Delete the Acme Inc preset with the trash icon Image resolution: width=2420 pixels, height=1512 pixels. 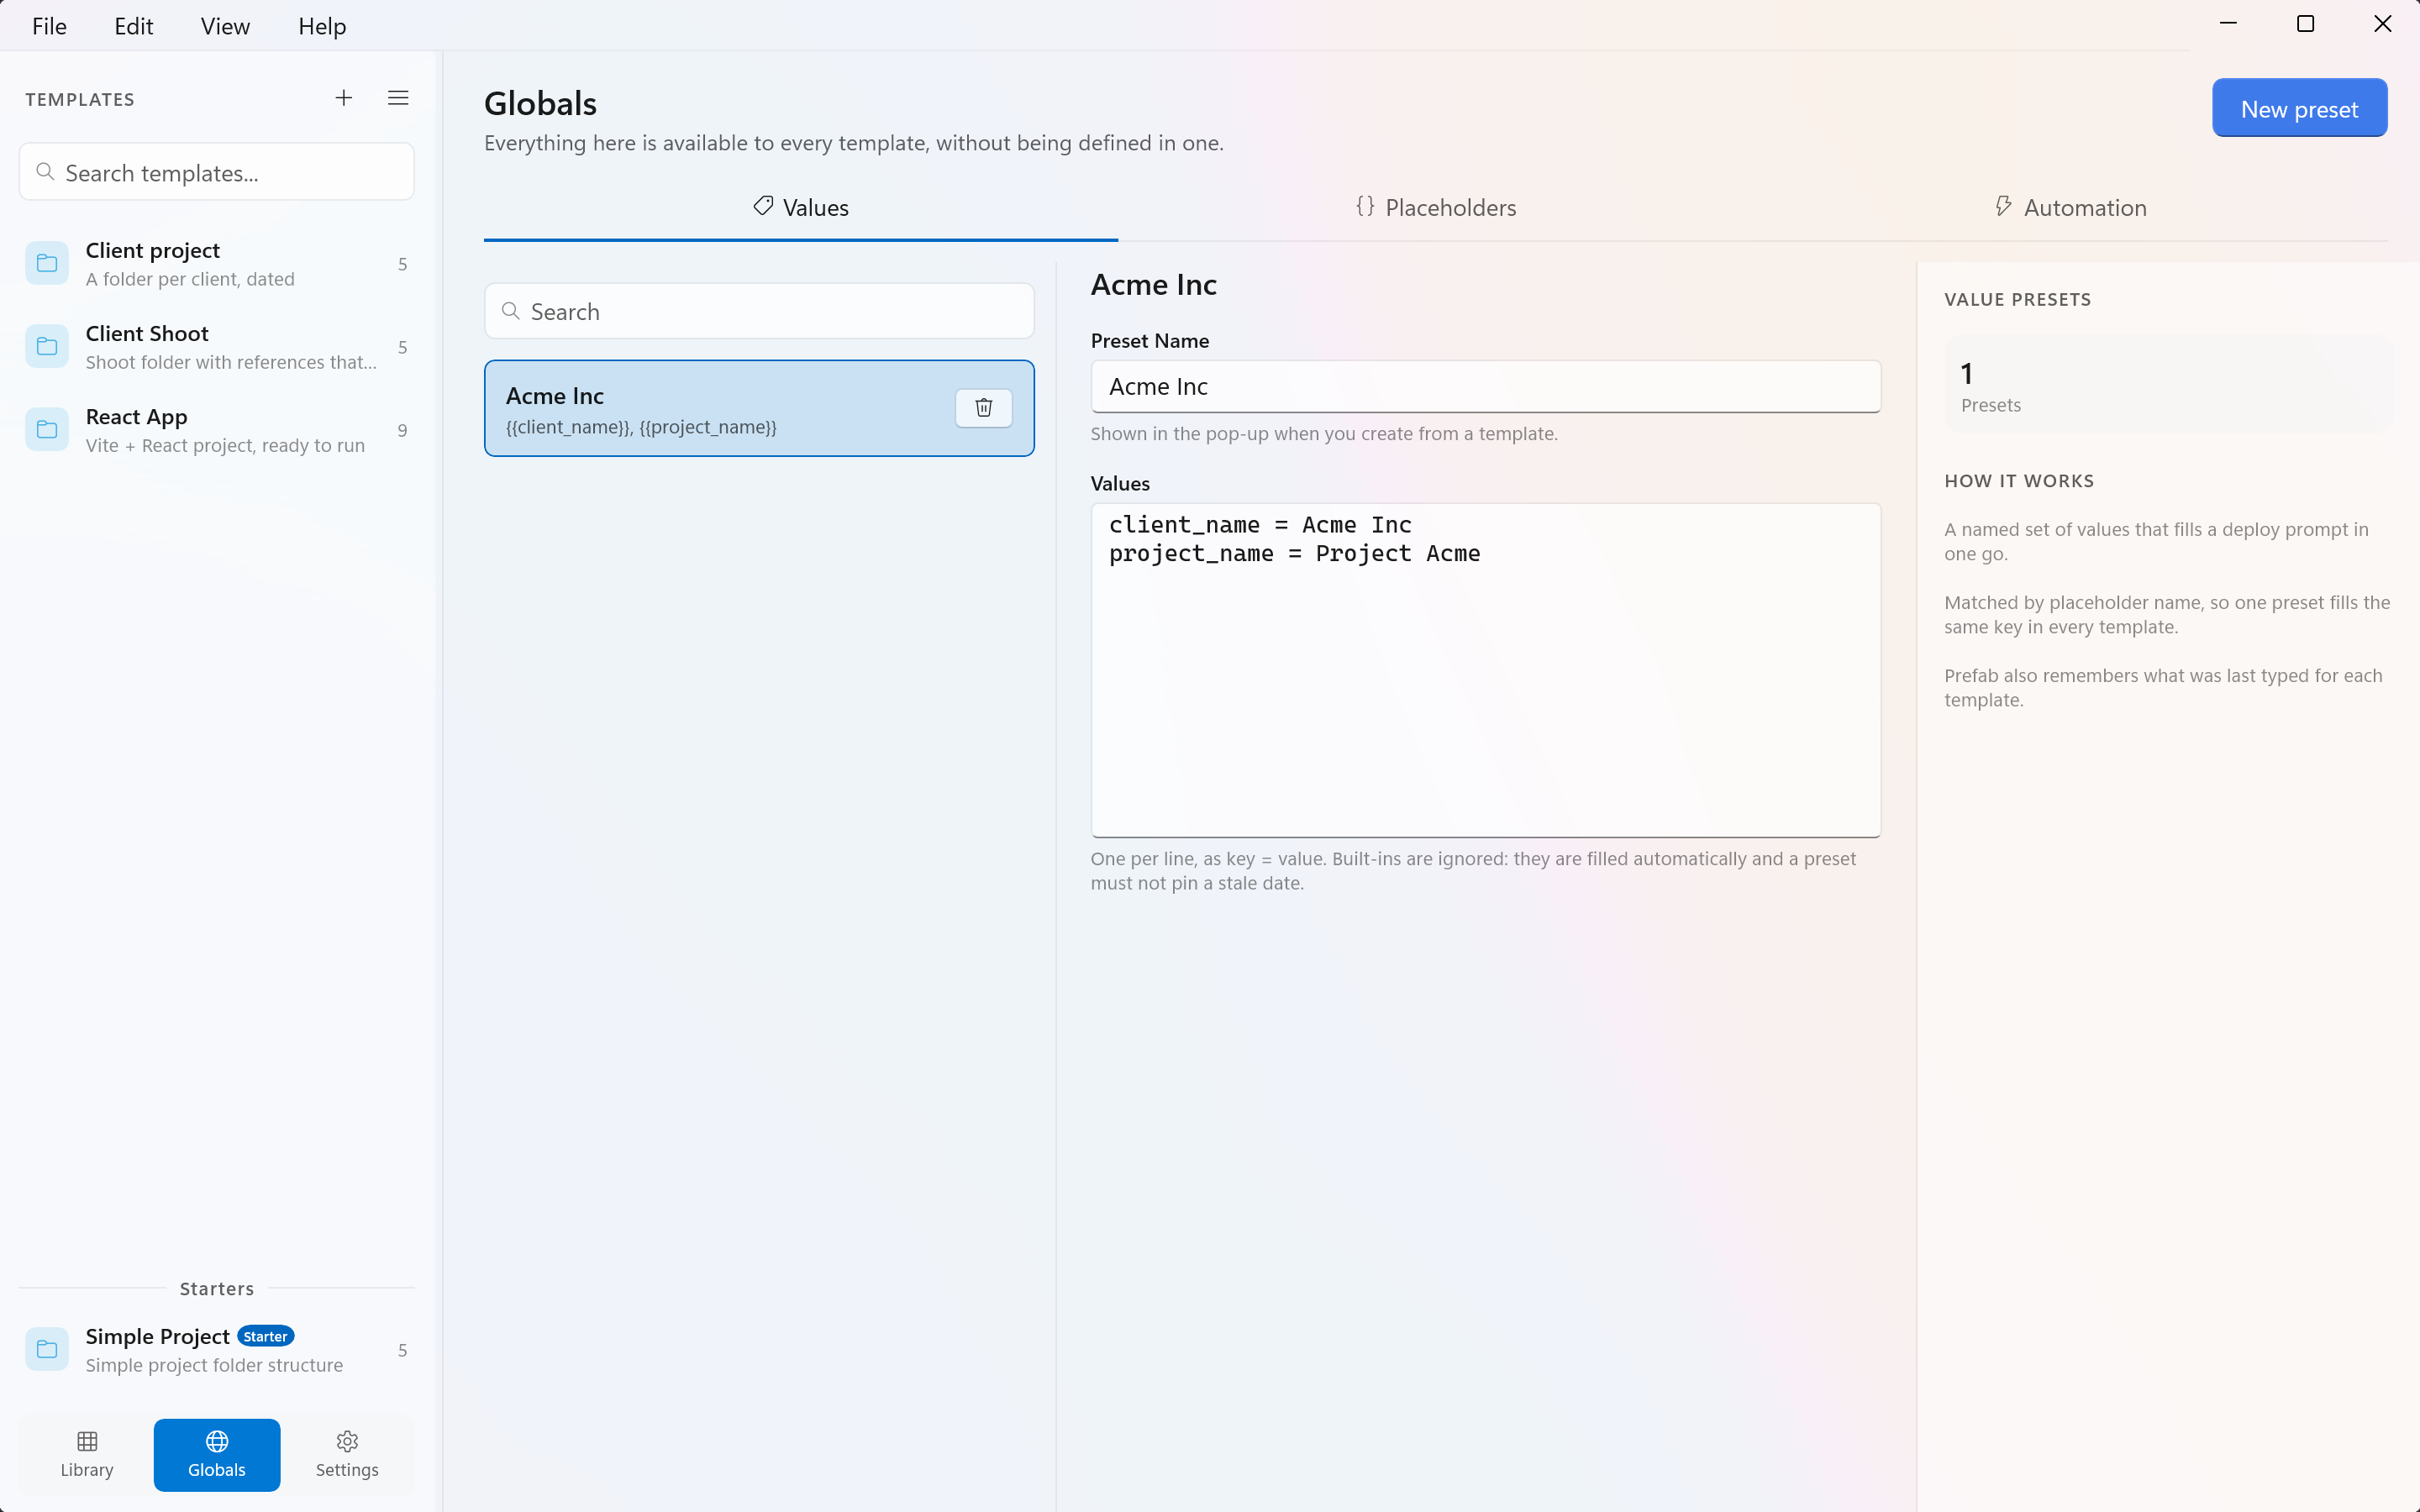click(x=984, y=407)
